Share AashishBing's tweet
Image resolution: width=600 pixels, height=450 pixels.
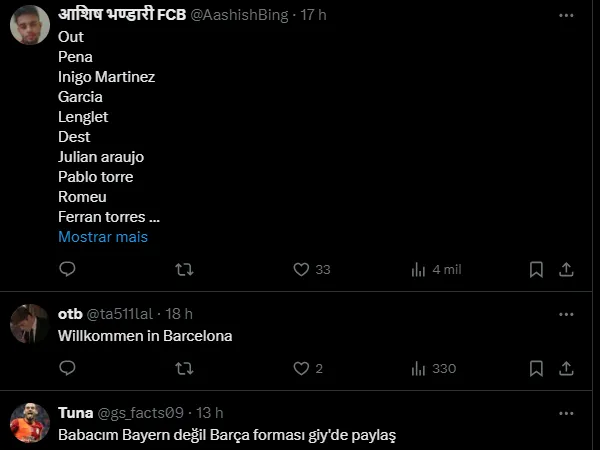tap(566, 269)
